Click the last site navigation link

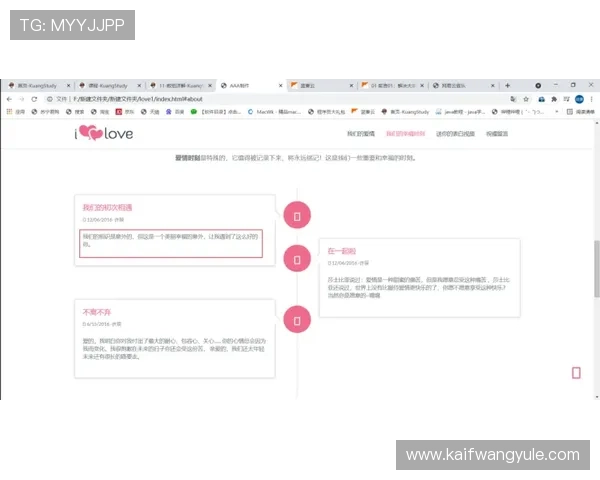pyautogui.click(x=497, y=134)
